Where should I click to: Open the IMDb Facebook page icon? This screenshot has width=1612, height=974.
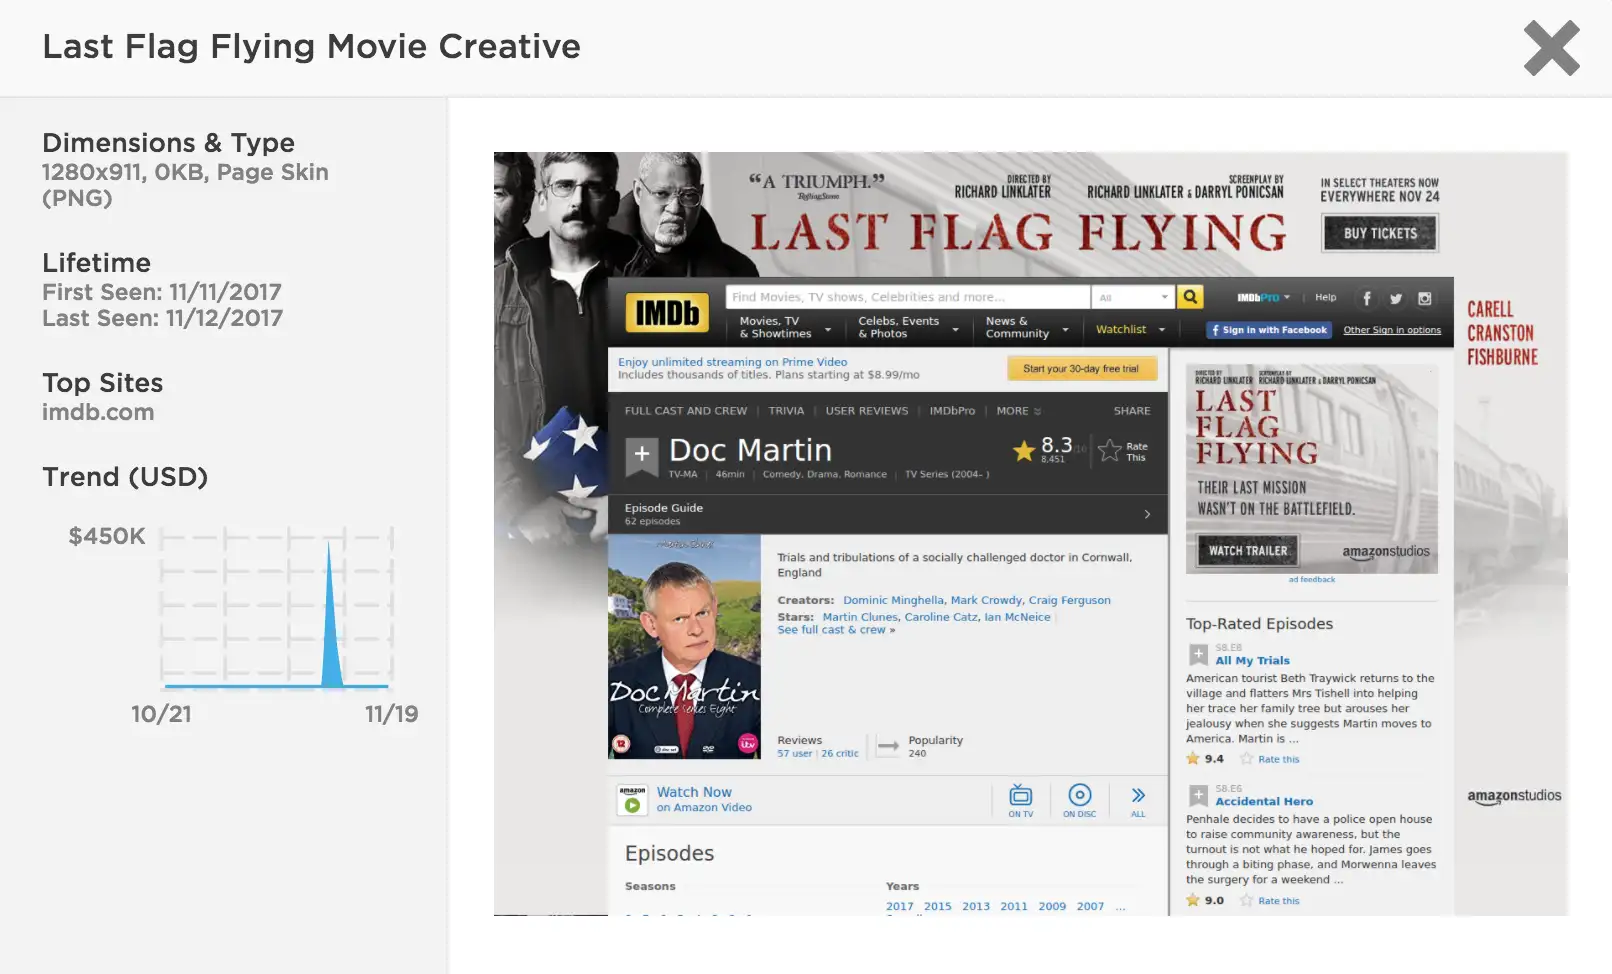pyautogui.click(x=1367, y=298)
